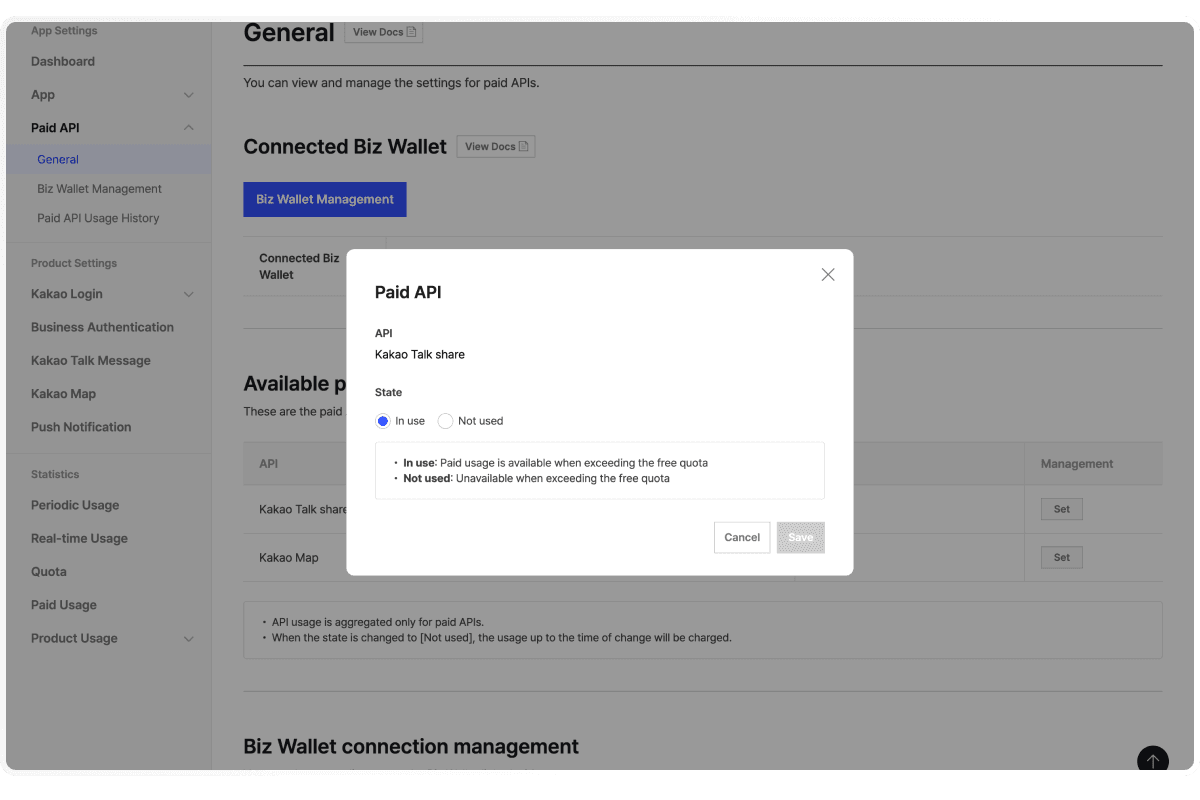Open View Docs for Connected Biz Wallet
Screen dimensions: 1200x800
tap(496, 147)
